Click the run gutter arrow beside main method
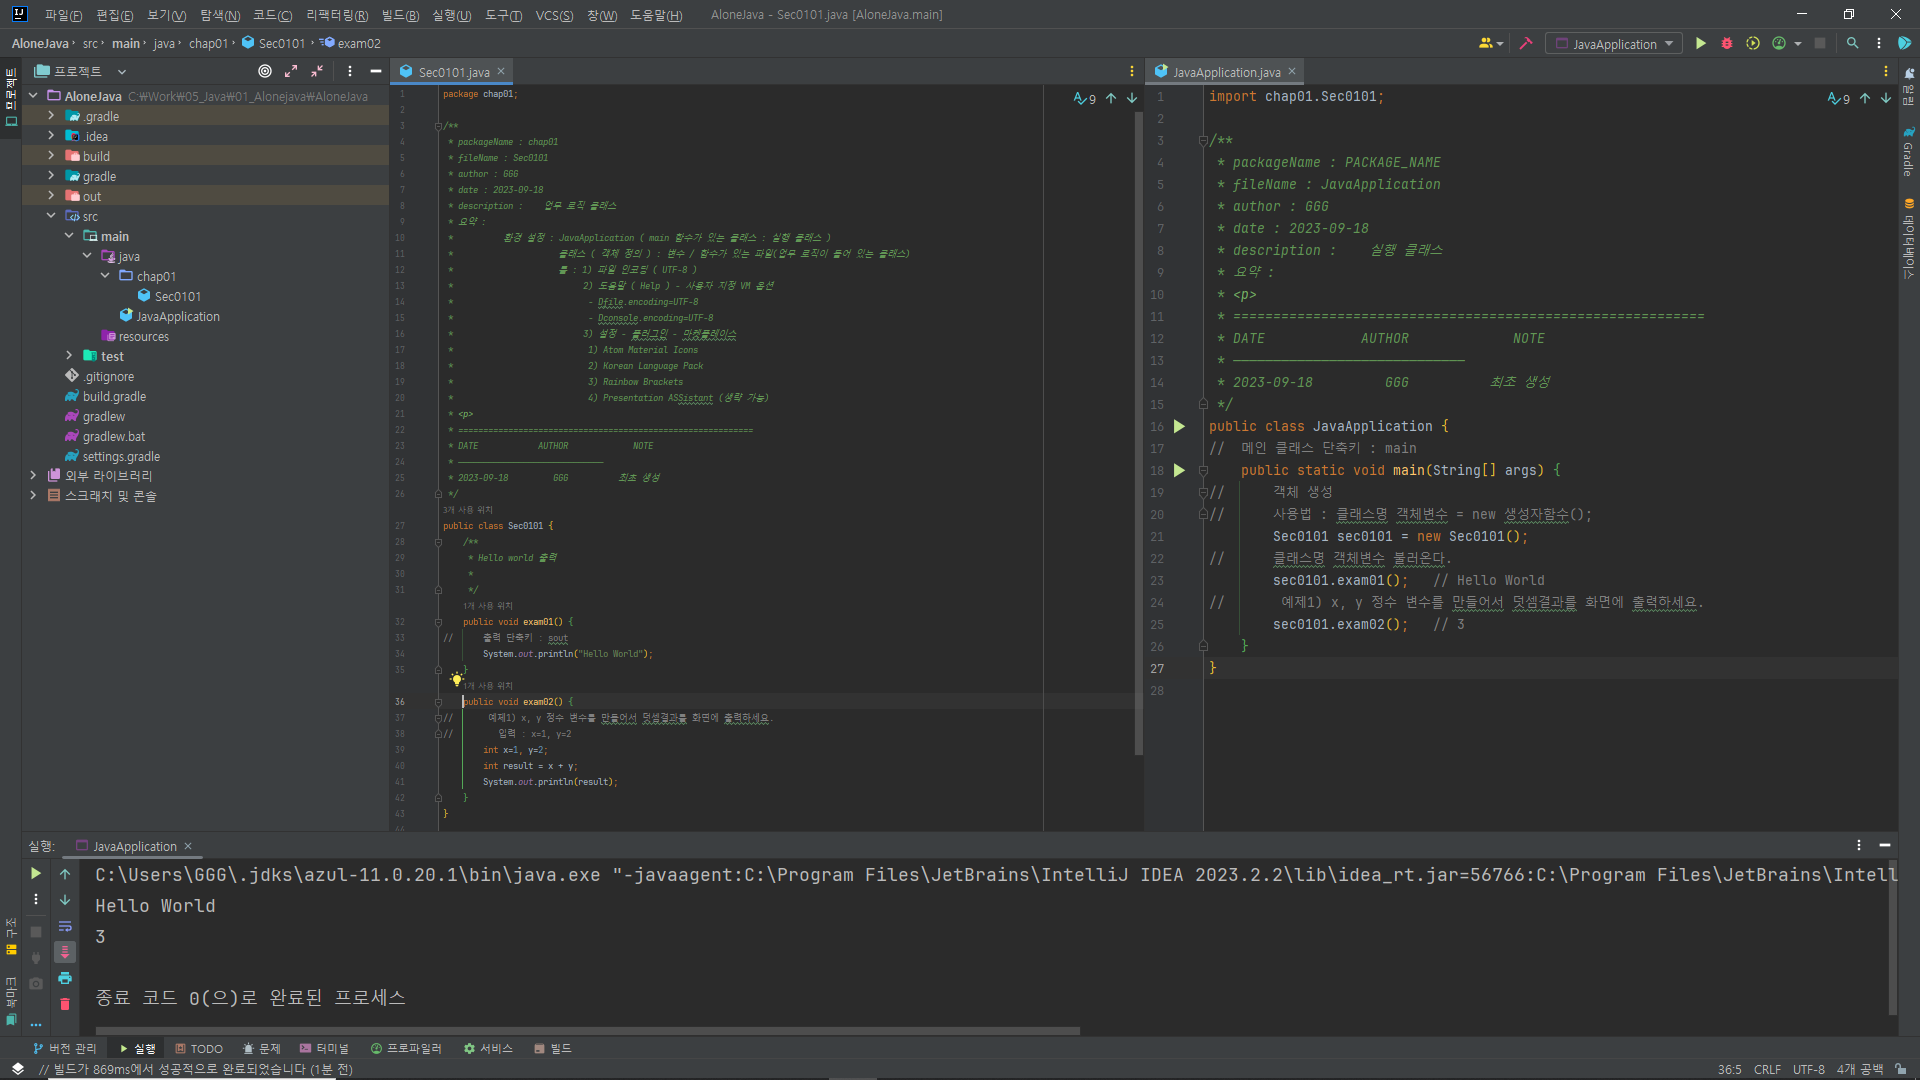The height and width of the screenshot is (1080, 1920). [1180, 470]
